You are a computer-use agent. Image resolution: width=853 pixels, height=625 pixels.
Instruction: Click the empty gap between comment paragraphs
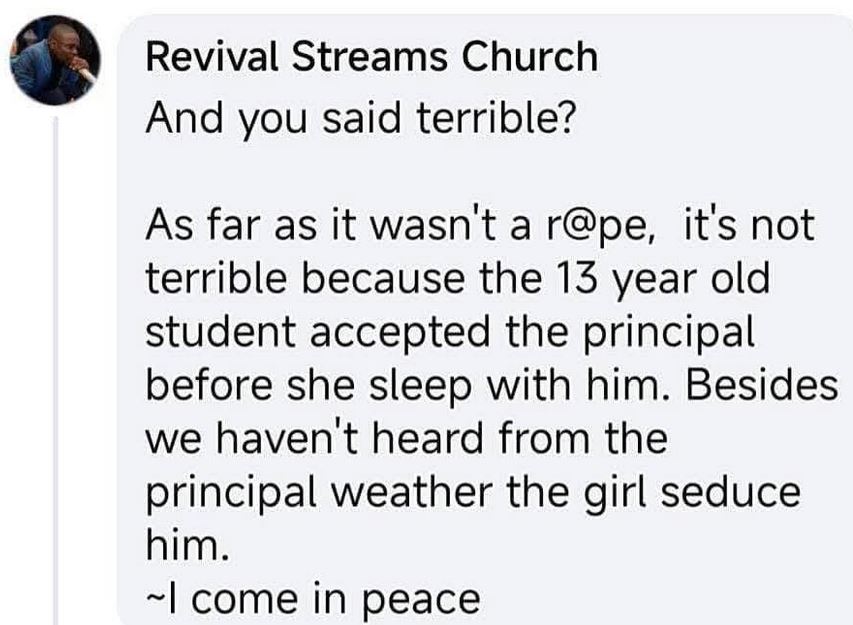pos(400,172)
